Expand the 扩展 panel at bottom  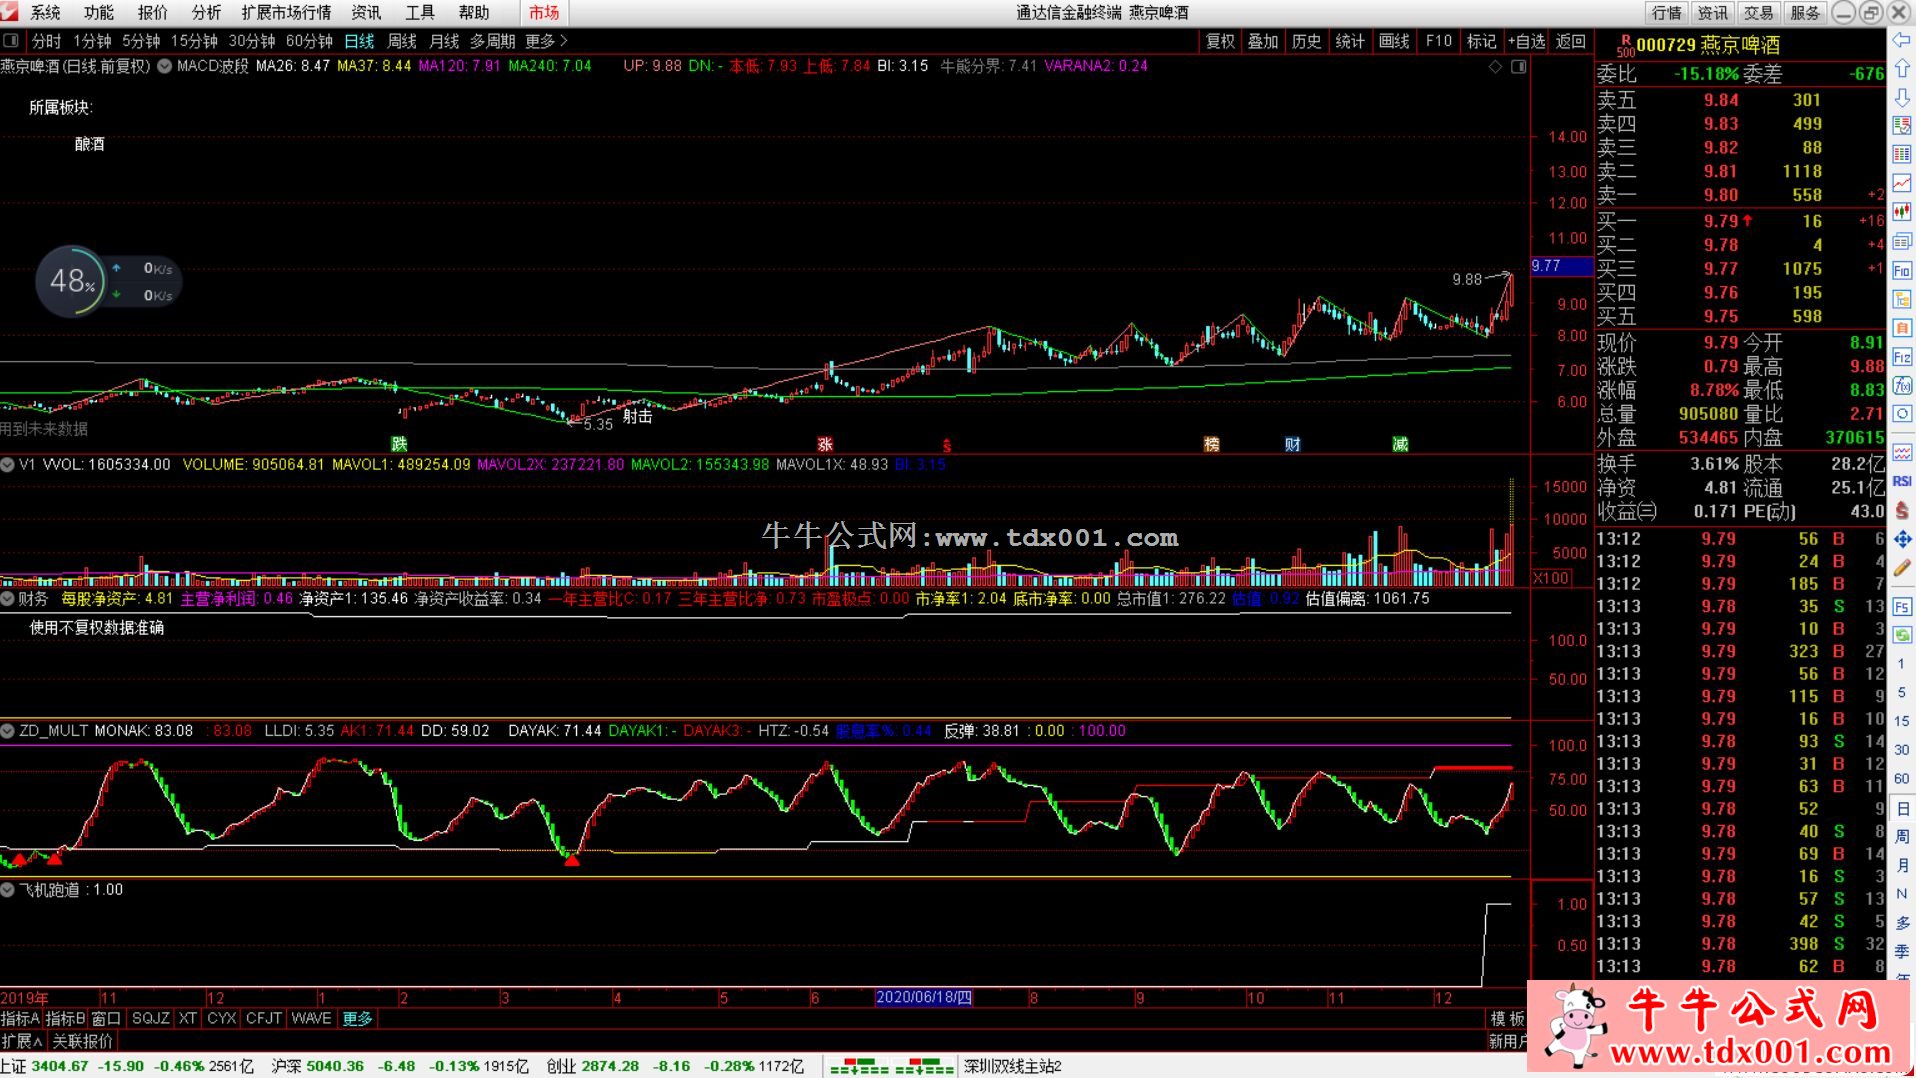pos(22,1042)
